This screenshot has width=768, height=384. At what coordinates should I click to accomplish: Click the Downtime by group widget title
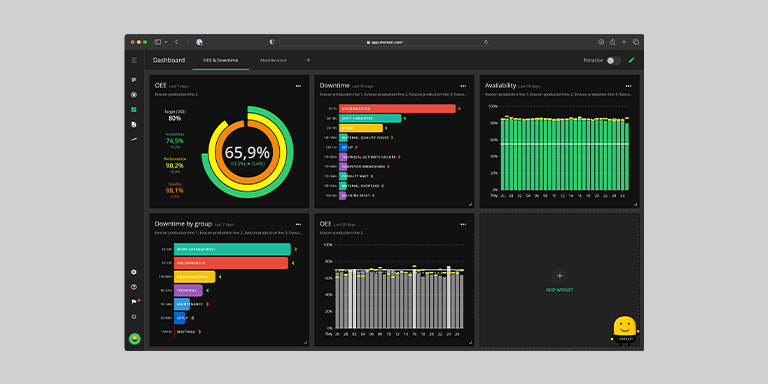[183, 224]
